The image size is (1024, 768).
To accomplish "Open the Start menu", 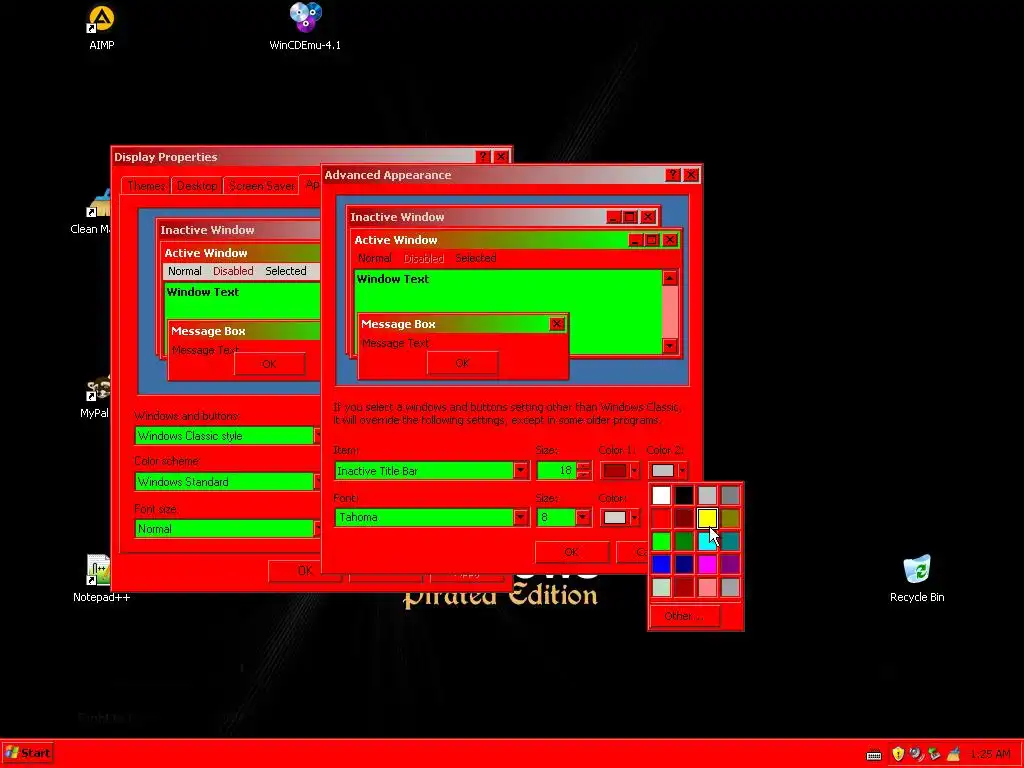I will coord(27,753).
